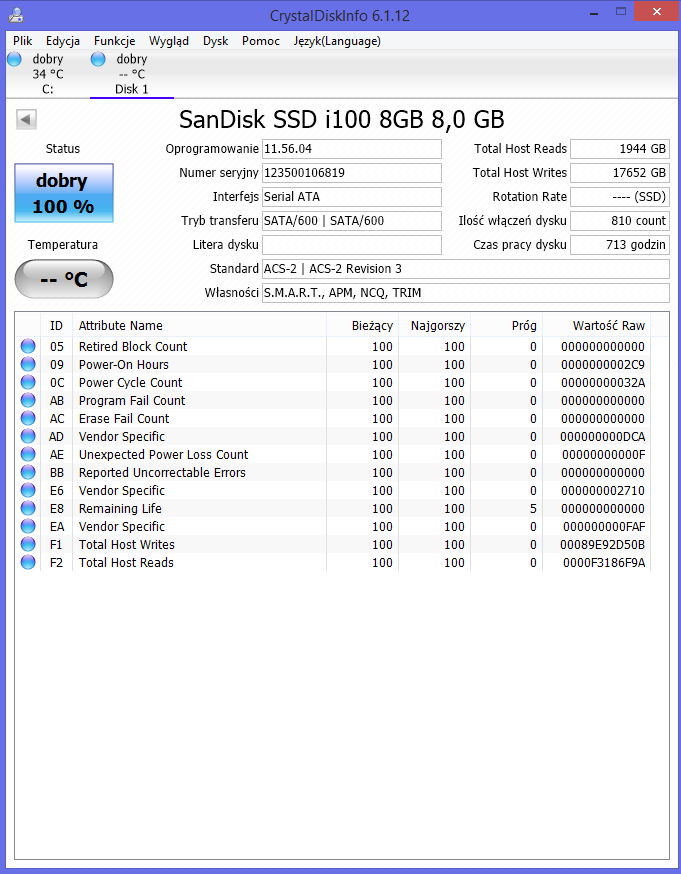Click the 810 count power-on value

[620, 221]
